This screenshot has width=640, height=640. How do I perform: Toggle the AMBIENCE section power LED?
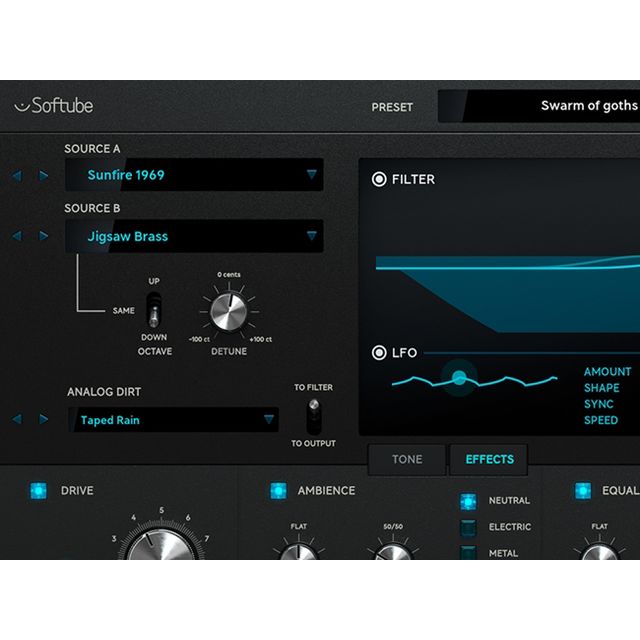[x=278, y=491]
